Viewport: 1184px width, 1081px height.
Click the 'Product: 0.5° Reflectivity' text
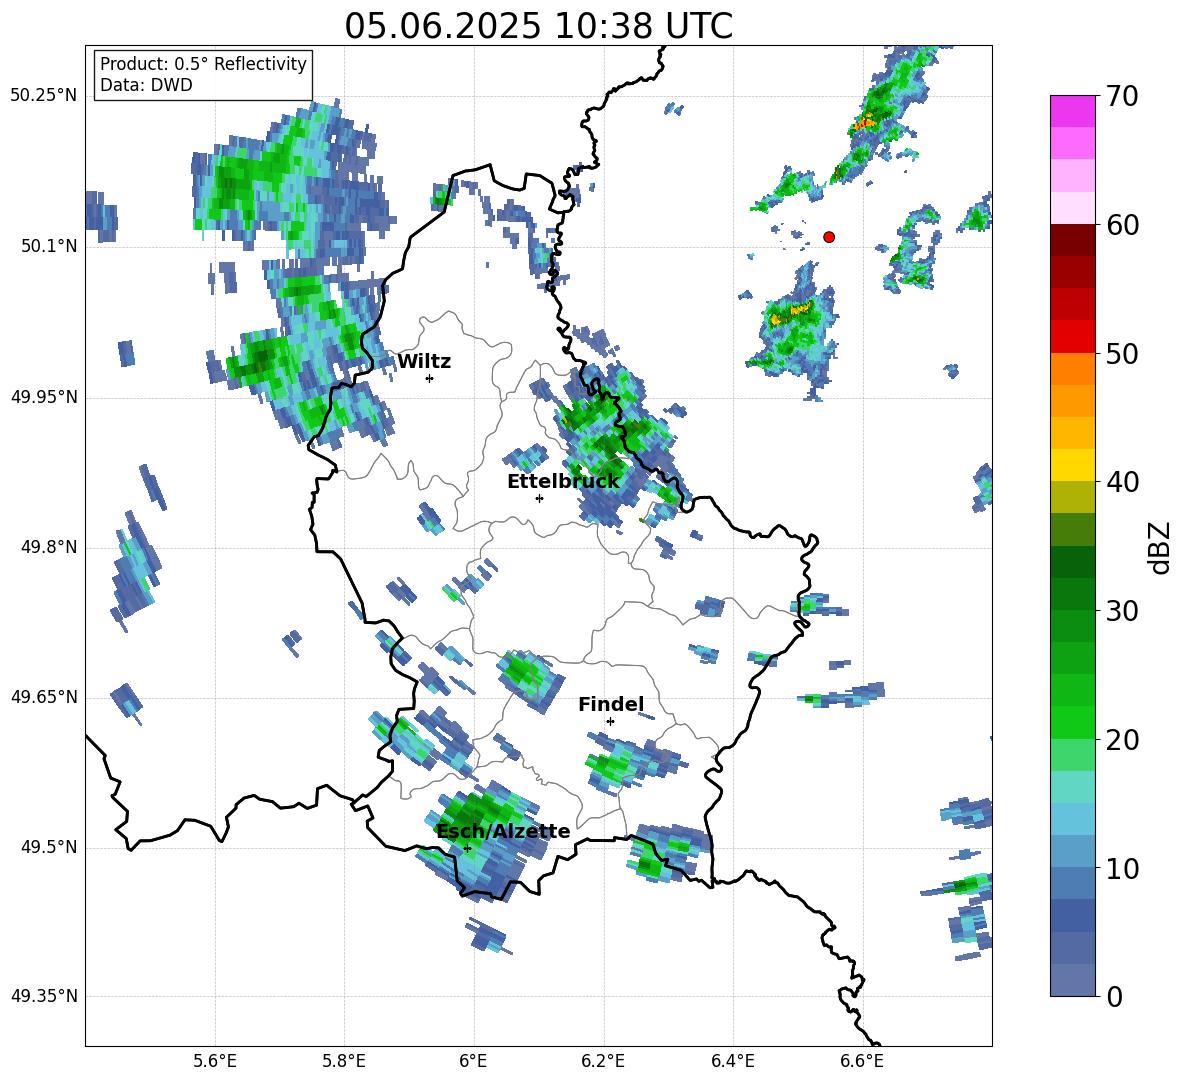(203, 64)
